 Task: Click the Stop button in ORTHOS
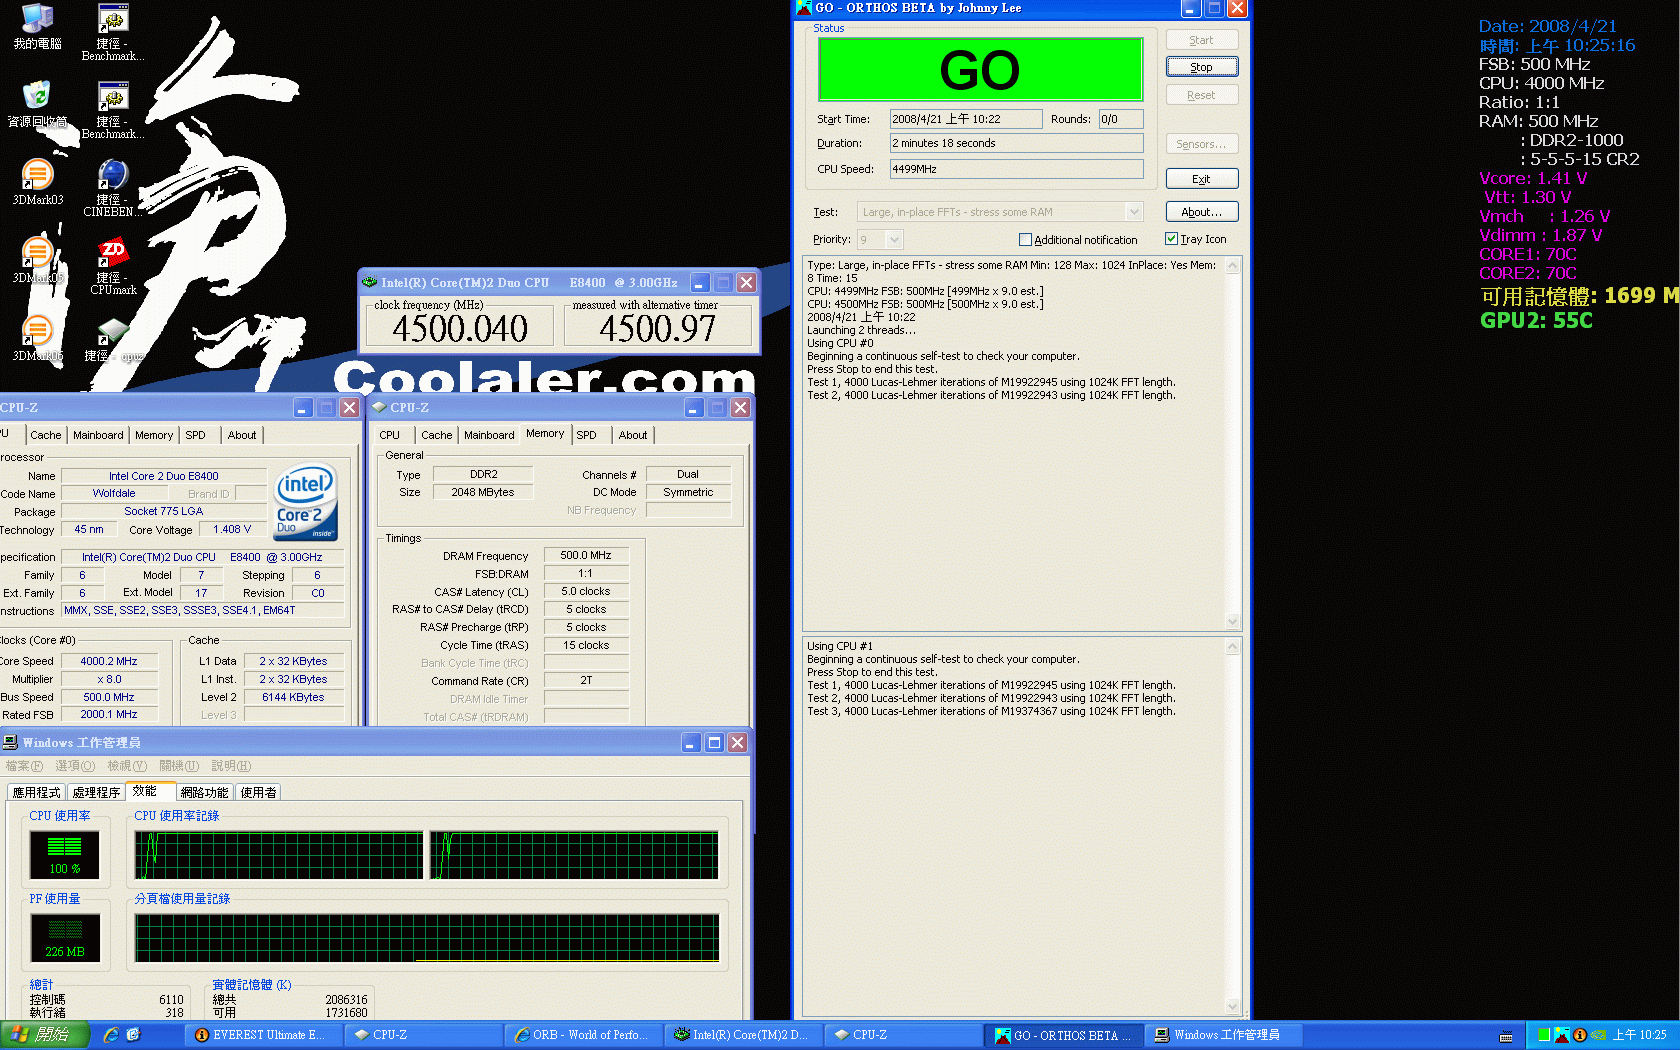coord(1202,67)
